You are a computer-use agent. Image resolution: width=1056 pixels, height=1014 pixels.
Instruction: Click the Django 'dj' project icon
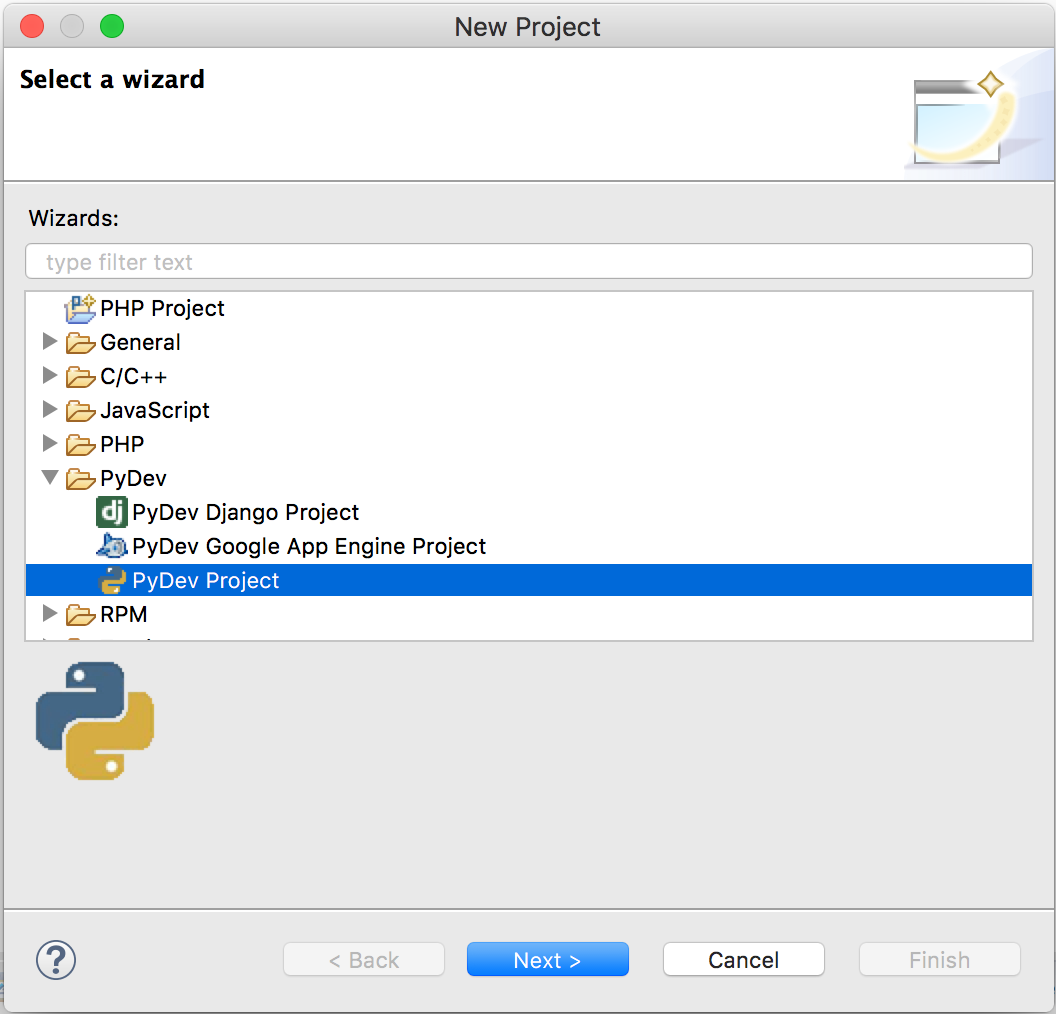coord(111,512)
